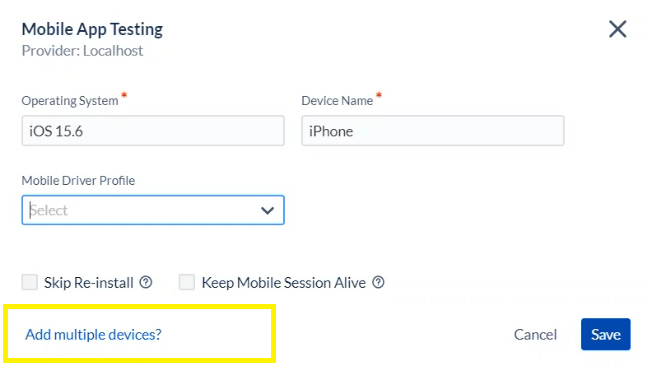Show help info for Keep Mobile Session Alive
The image size is (648, 371).
tap(378, 283)
